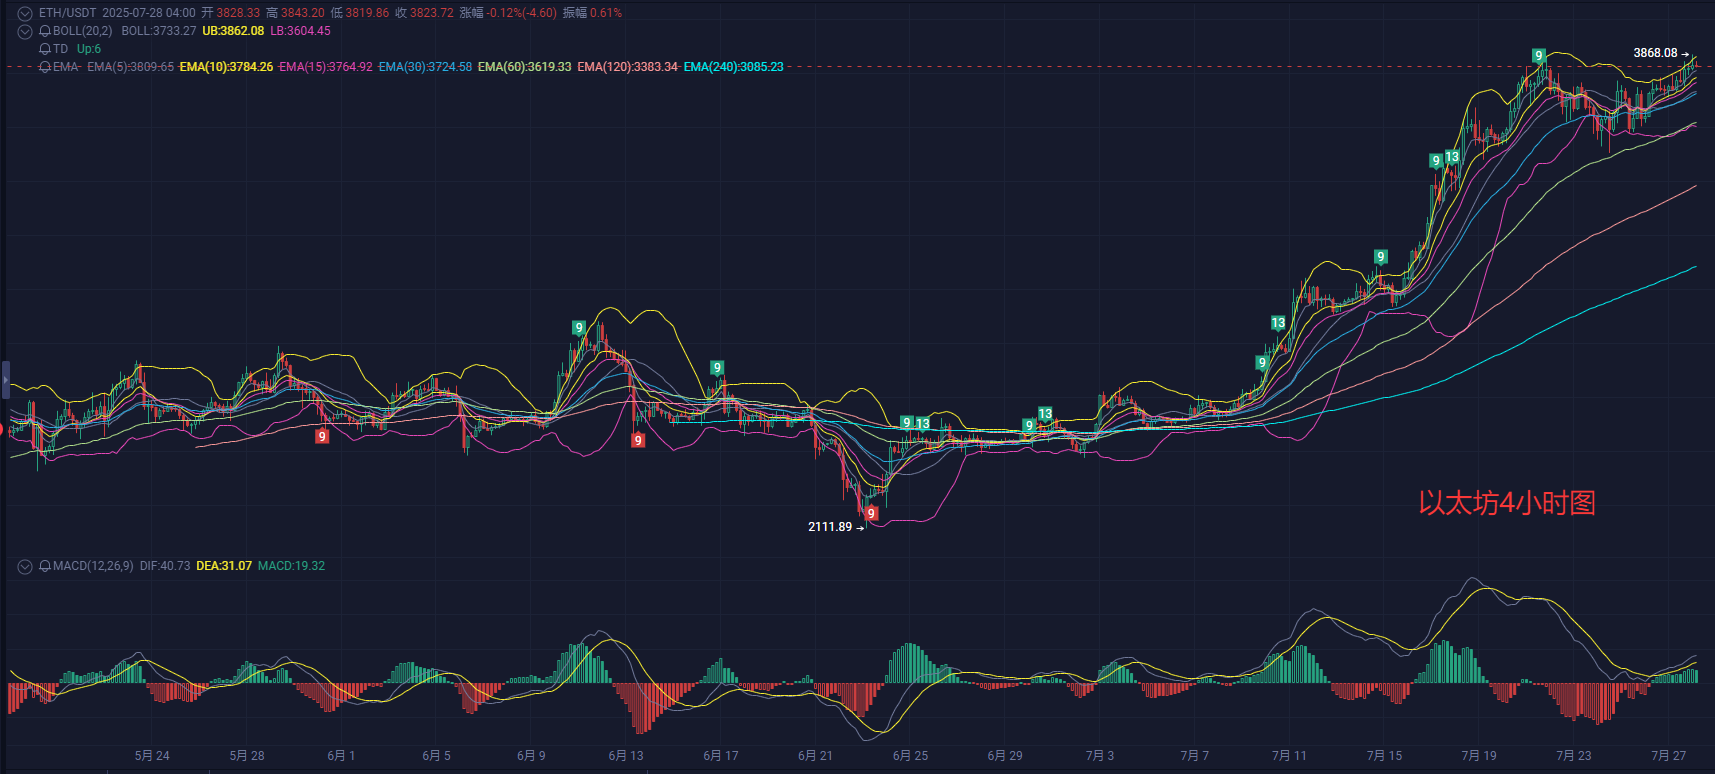This screenshot has width=1715, height=774.
Task: Collapse the ETH/USDT main chart legend
Action: [25, 13]
